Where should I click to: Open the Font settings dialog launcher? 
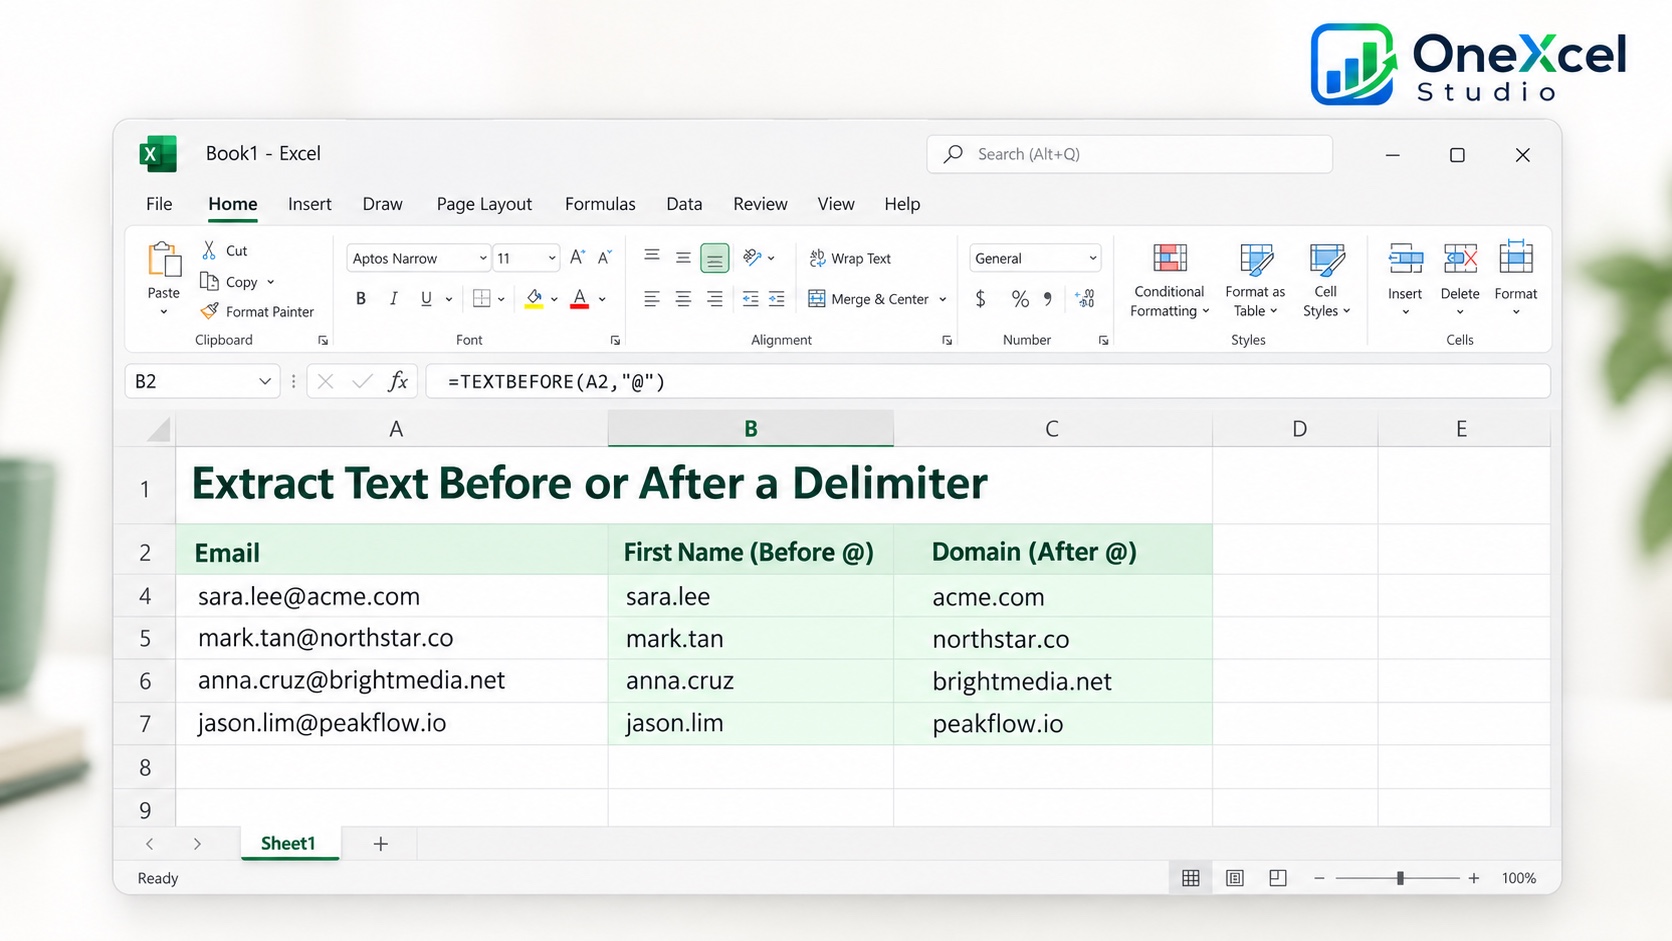pyautogui.click(x=615, y=340)
